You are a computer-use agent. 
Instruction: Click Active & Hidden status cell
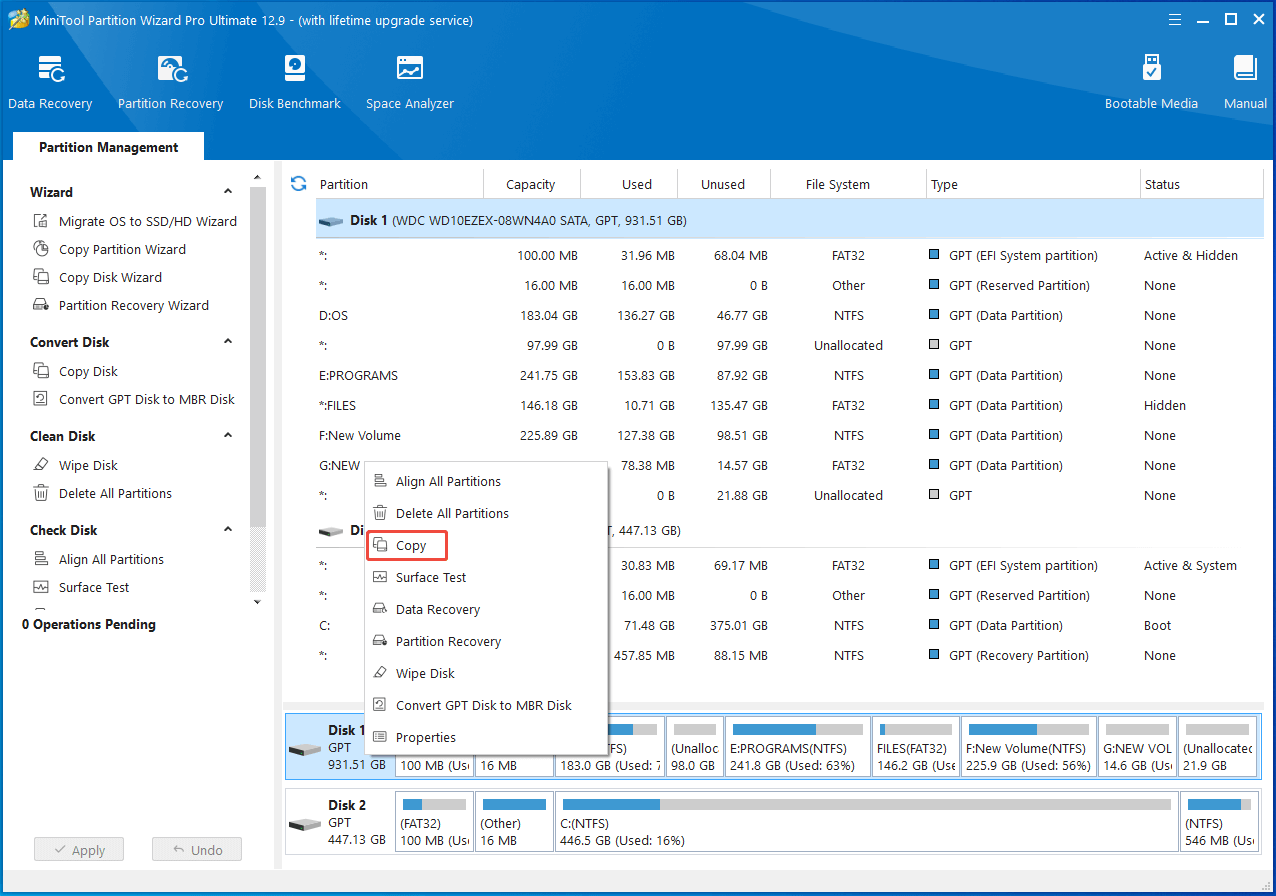pyautogui.click(x=1191, y=255)
